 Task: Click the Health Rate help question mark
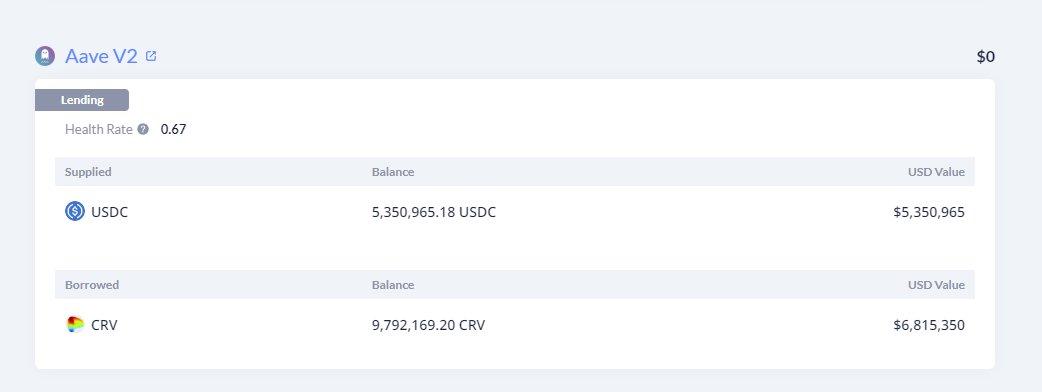pyautogui.click(x=143, y=129)
